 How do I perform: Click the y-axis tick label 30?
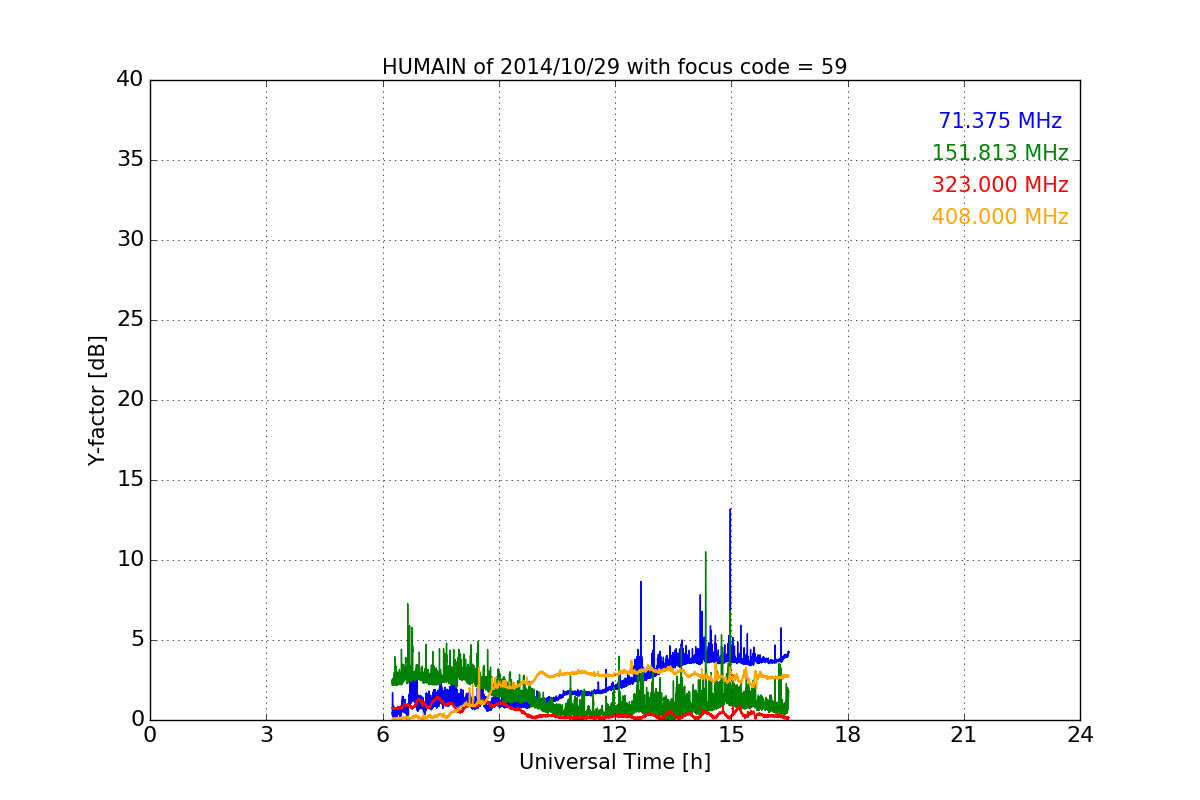point(130,240)
